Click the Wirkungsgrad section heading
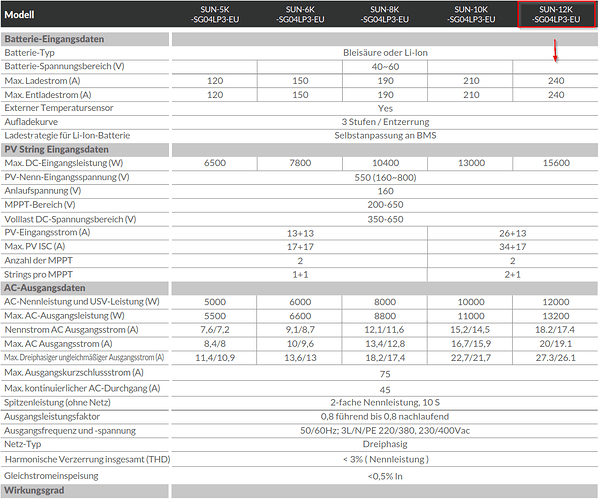Screen dimensions: 599x500 85,490
